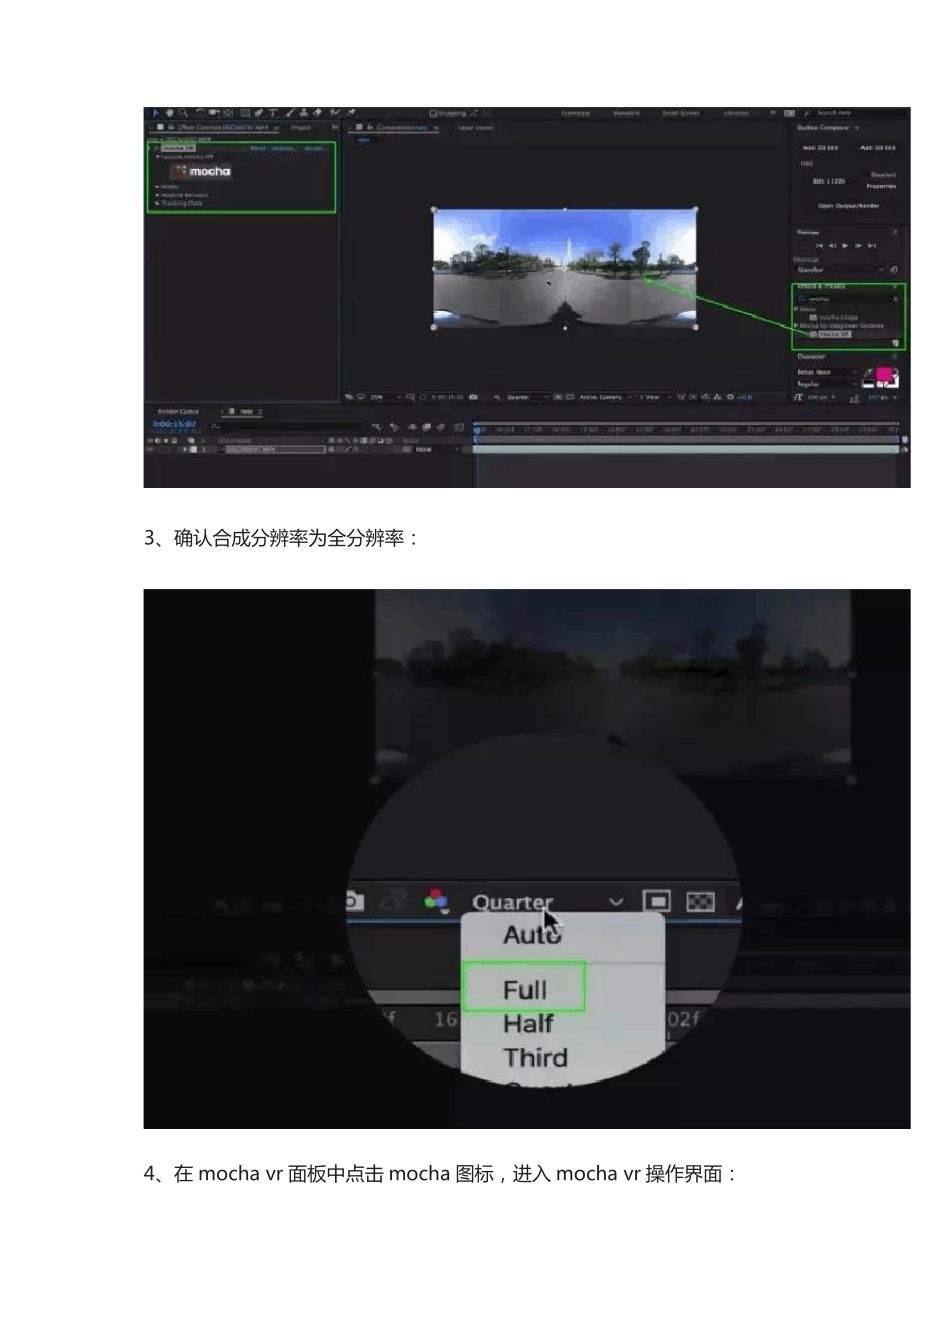Click the RGB show channel icon
950x1344 pixels.
[437, 901]
